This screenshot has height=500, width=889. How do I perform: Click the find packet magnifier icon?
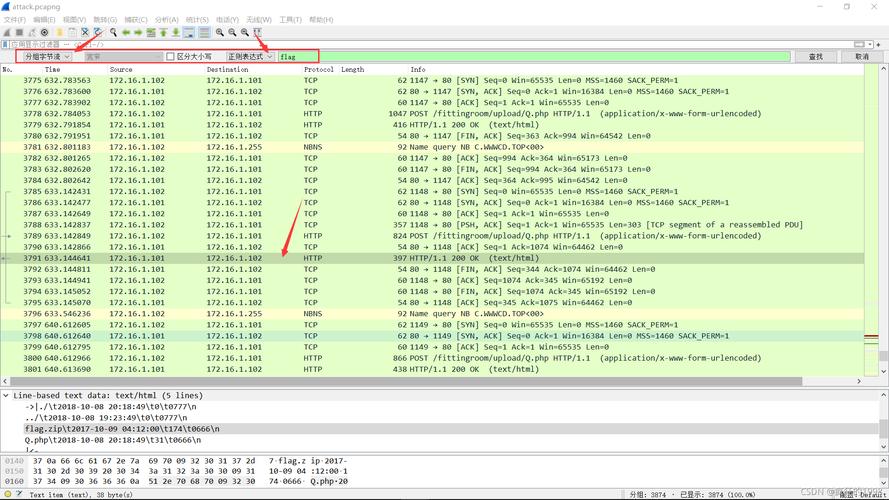click(113, 32)
